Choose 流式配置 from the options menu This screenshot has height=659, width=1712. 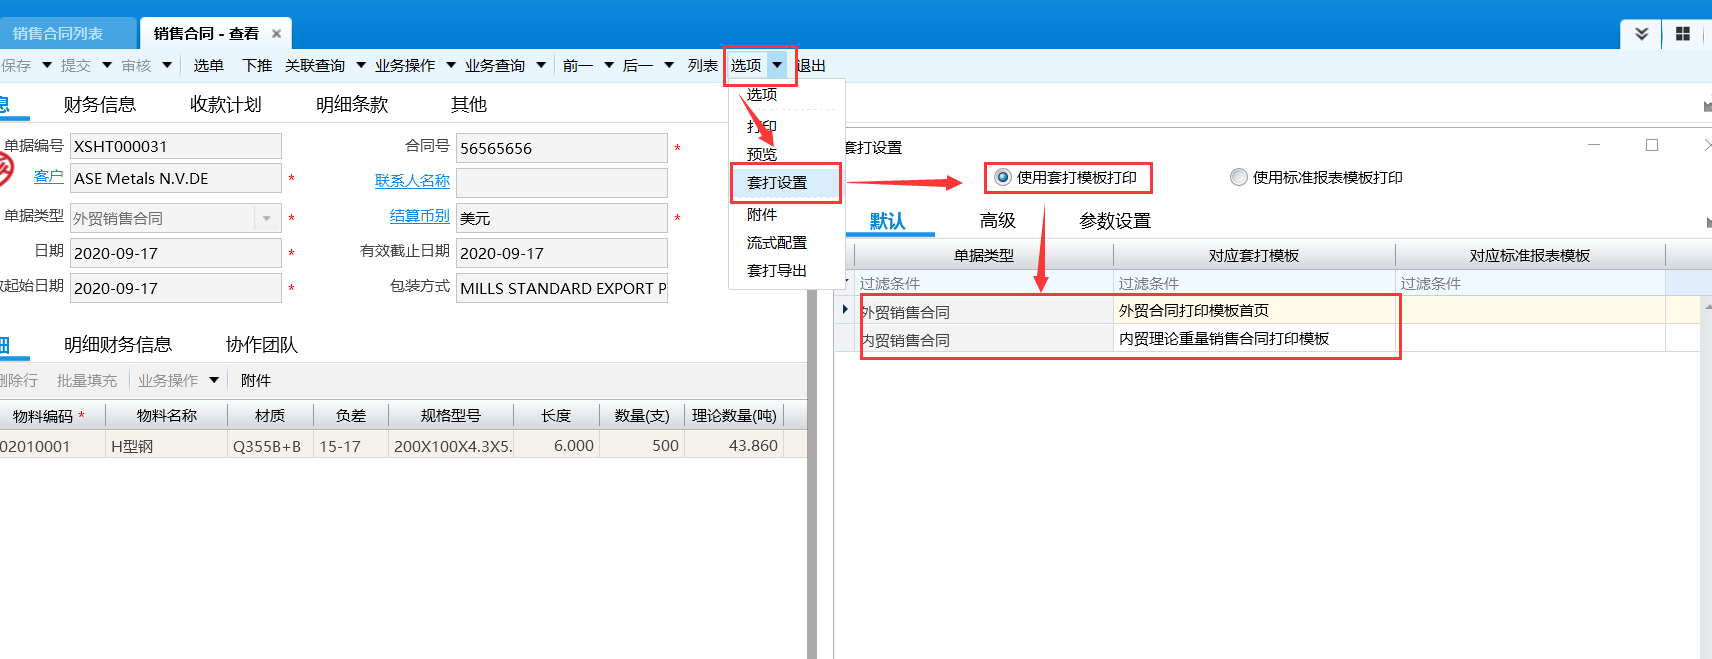point(777,243)
